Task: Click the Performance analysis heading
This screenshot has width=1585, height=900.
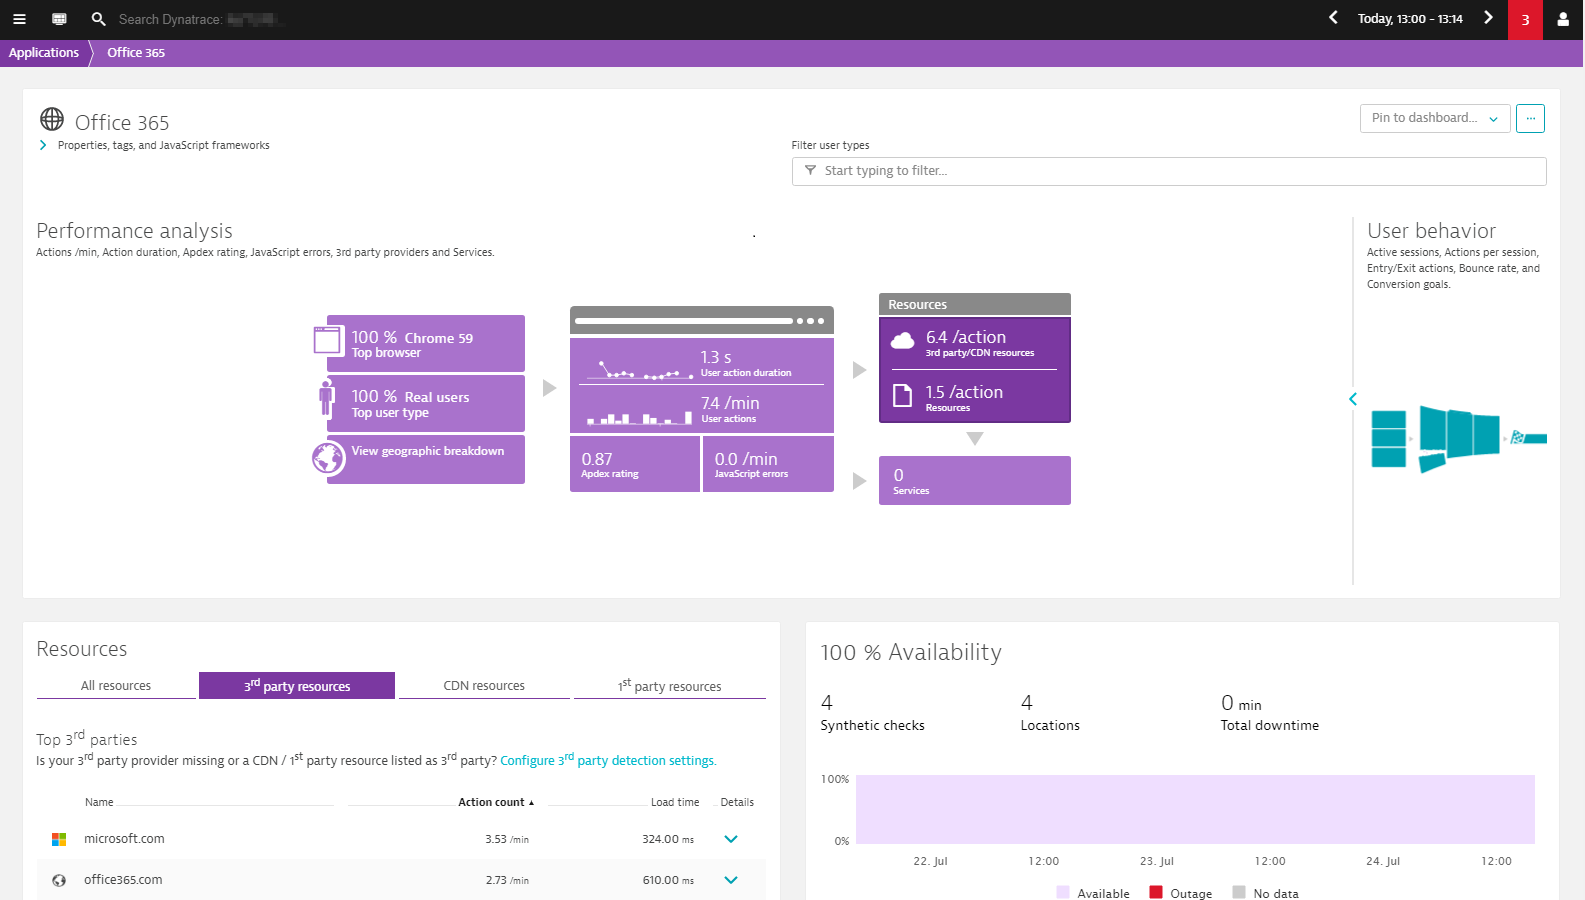Action: pos(134,231)
